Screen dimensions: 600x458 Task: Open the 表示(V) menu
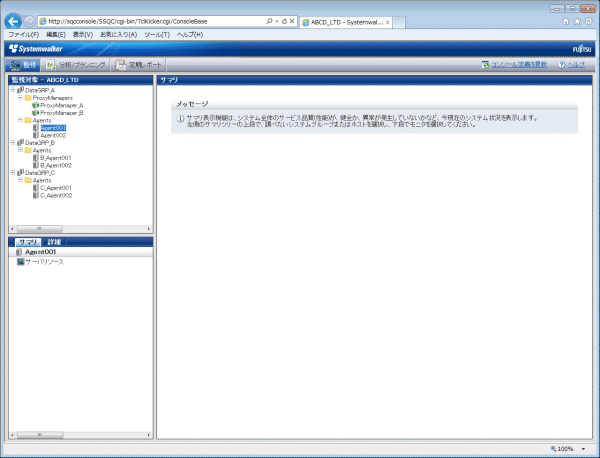[x=83, y=34]
